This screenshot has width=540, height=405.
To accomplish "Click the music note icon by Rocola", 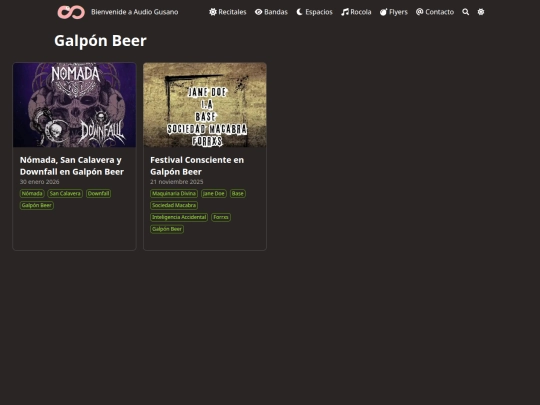I will coord(345,12).
